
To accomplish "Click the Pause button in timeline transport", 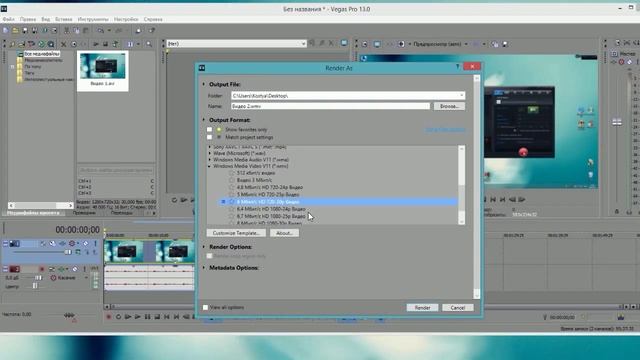I will tap(147, 317).
